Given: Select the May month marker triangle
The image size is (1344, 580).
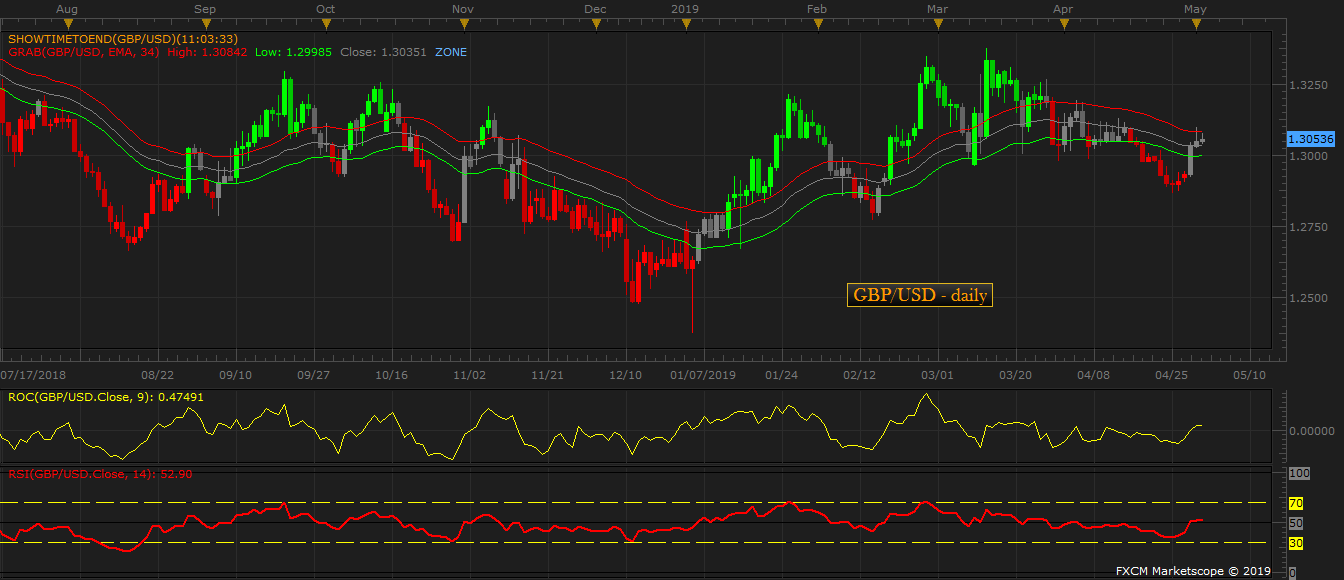Looking at the screenshot, I should (1197, 24).
